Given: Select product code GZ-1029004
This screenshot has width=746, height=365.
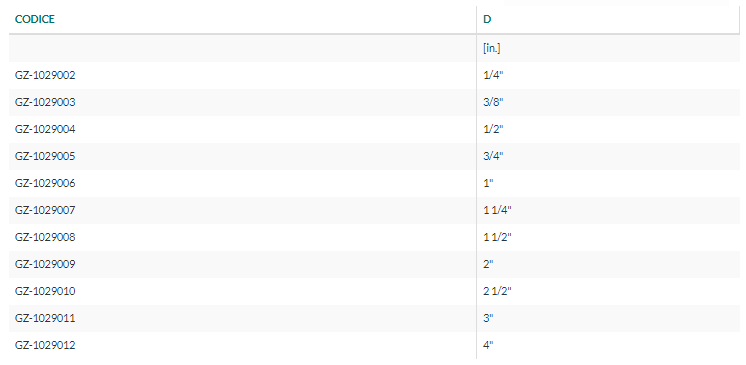Looking at the screenshot, I should pyautogui.click(x=45, y=129).
